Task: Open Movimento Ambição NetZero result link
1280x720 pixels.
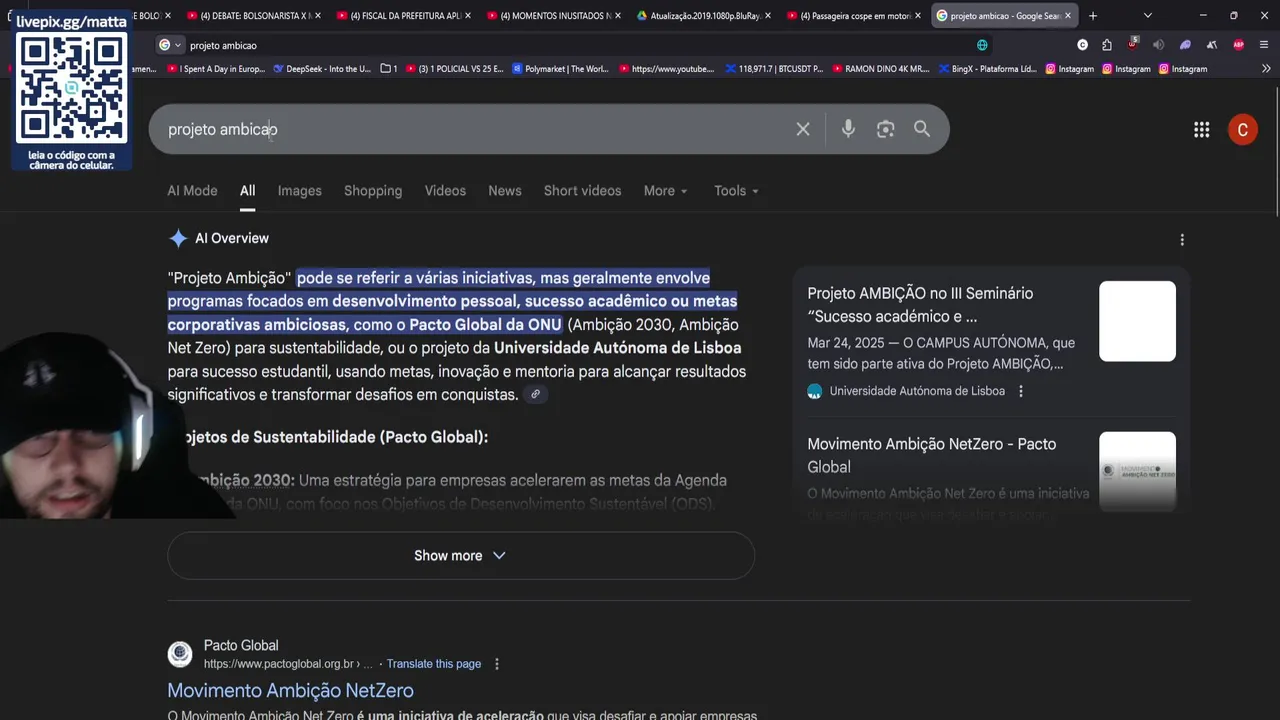Action: coord(290,691)
